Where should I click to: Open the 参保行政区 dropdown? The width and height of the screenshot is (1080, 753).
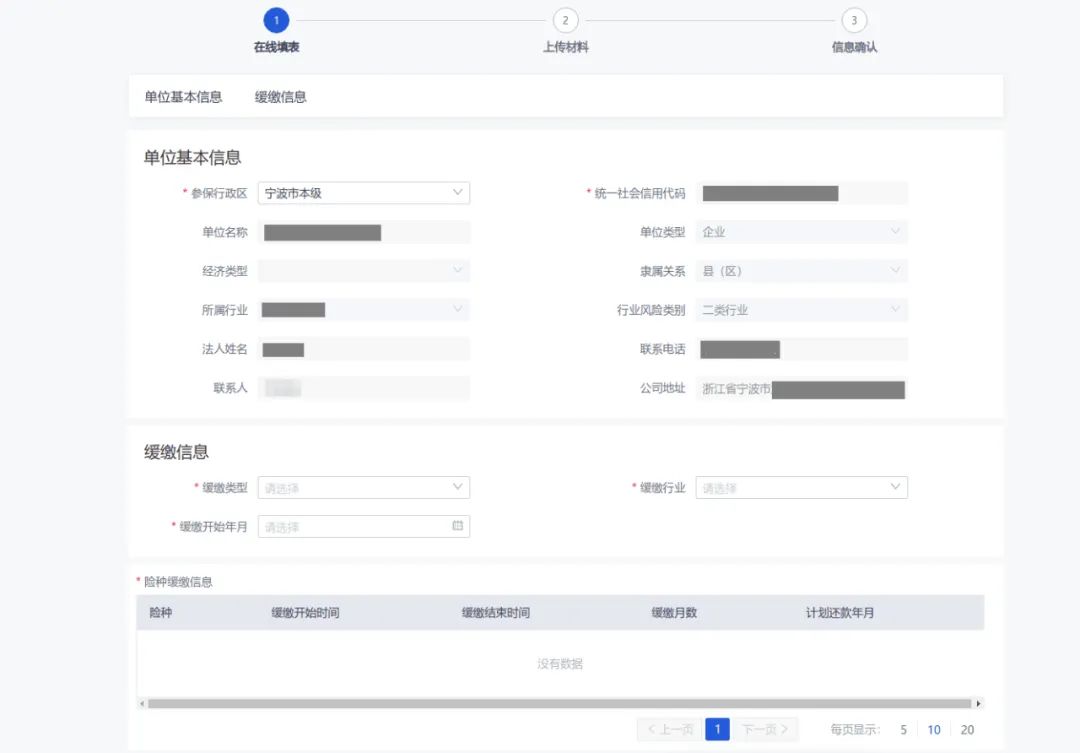point(363,193)
